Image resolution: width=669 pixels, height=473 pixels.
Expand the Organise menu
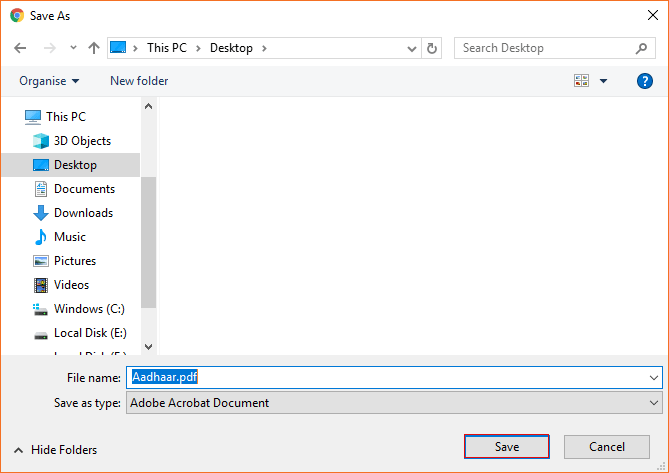pyautogui.click(x=49, y=81)
